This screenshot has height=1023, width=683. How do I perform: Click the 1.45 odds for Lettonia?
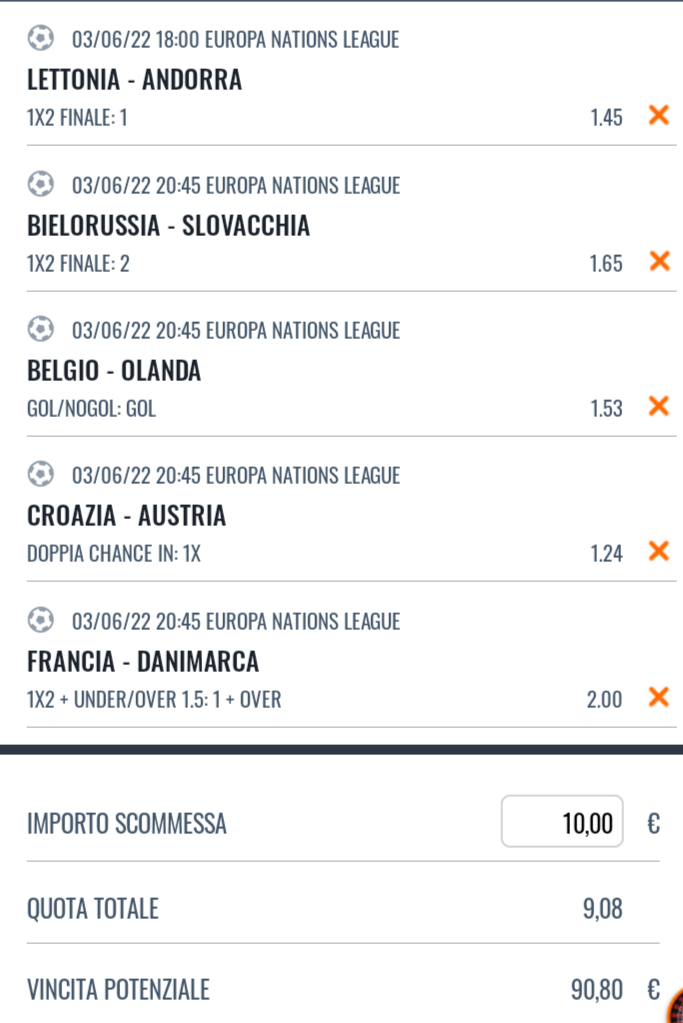pyautogui.click(x=606, y=118)
